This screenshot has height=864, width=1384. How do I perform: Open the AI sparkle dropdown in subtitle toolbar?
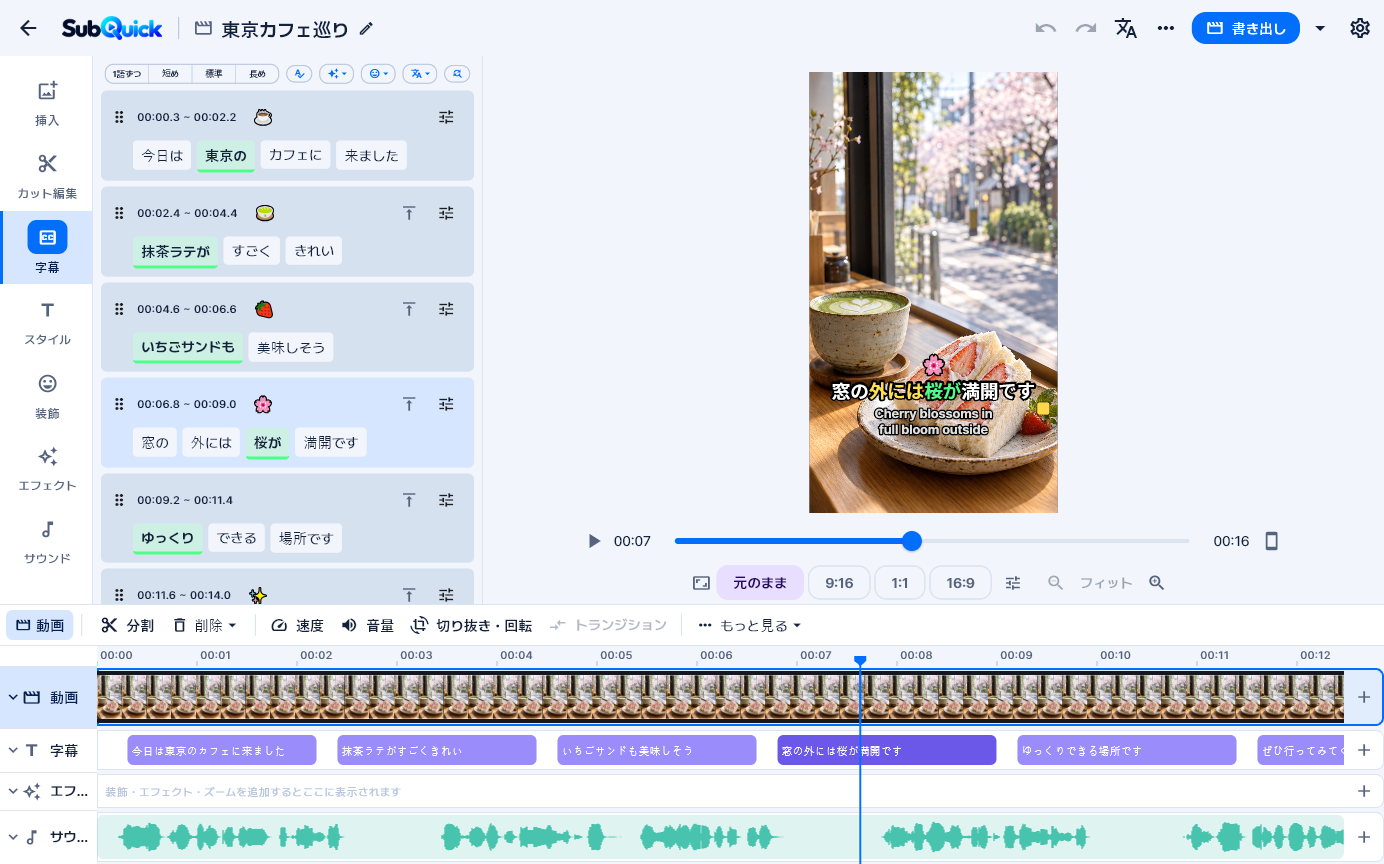coord(336,74)
